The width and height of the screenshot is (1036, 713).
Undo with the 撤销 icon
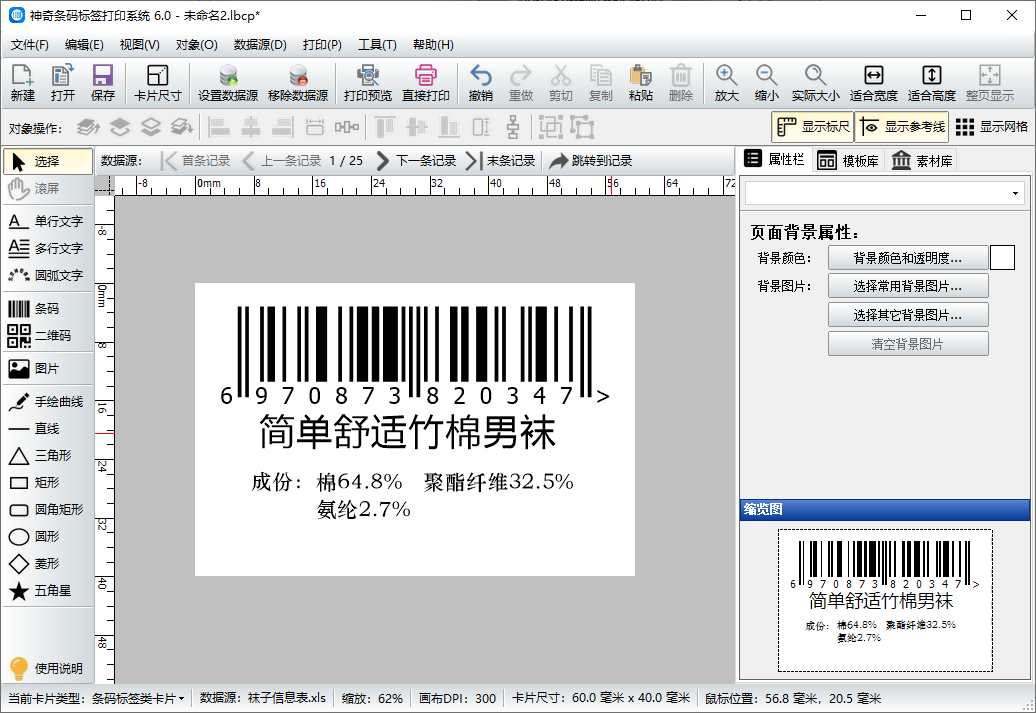(480, 83)
